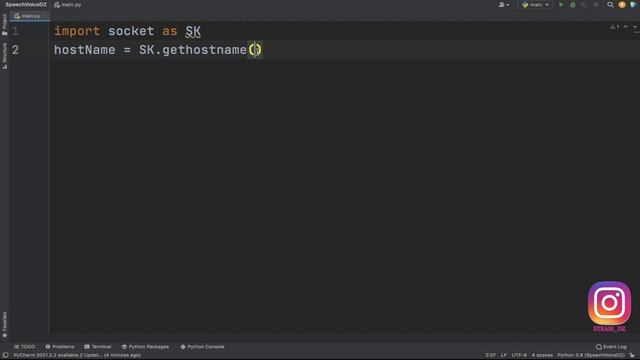
Task: Run the main configuration with the green play icon
Action: click(561, 5)
